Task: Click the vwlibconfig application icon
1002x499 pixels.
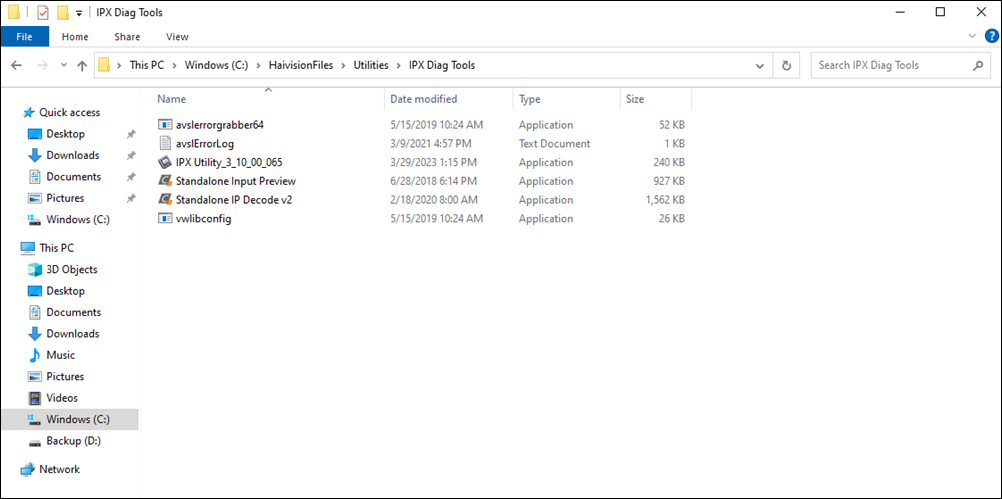Action: (166, 219)
